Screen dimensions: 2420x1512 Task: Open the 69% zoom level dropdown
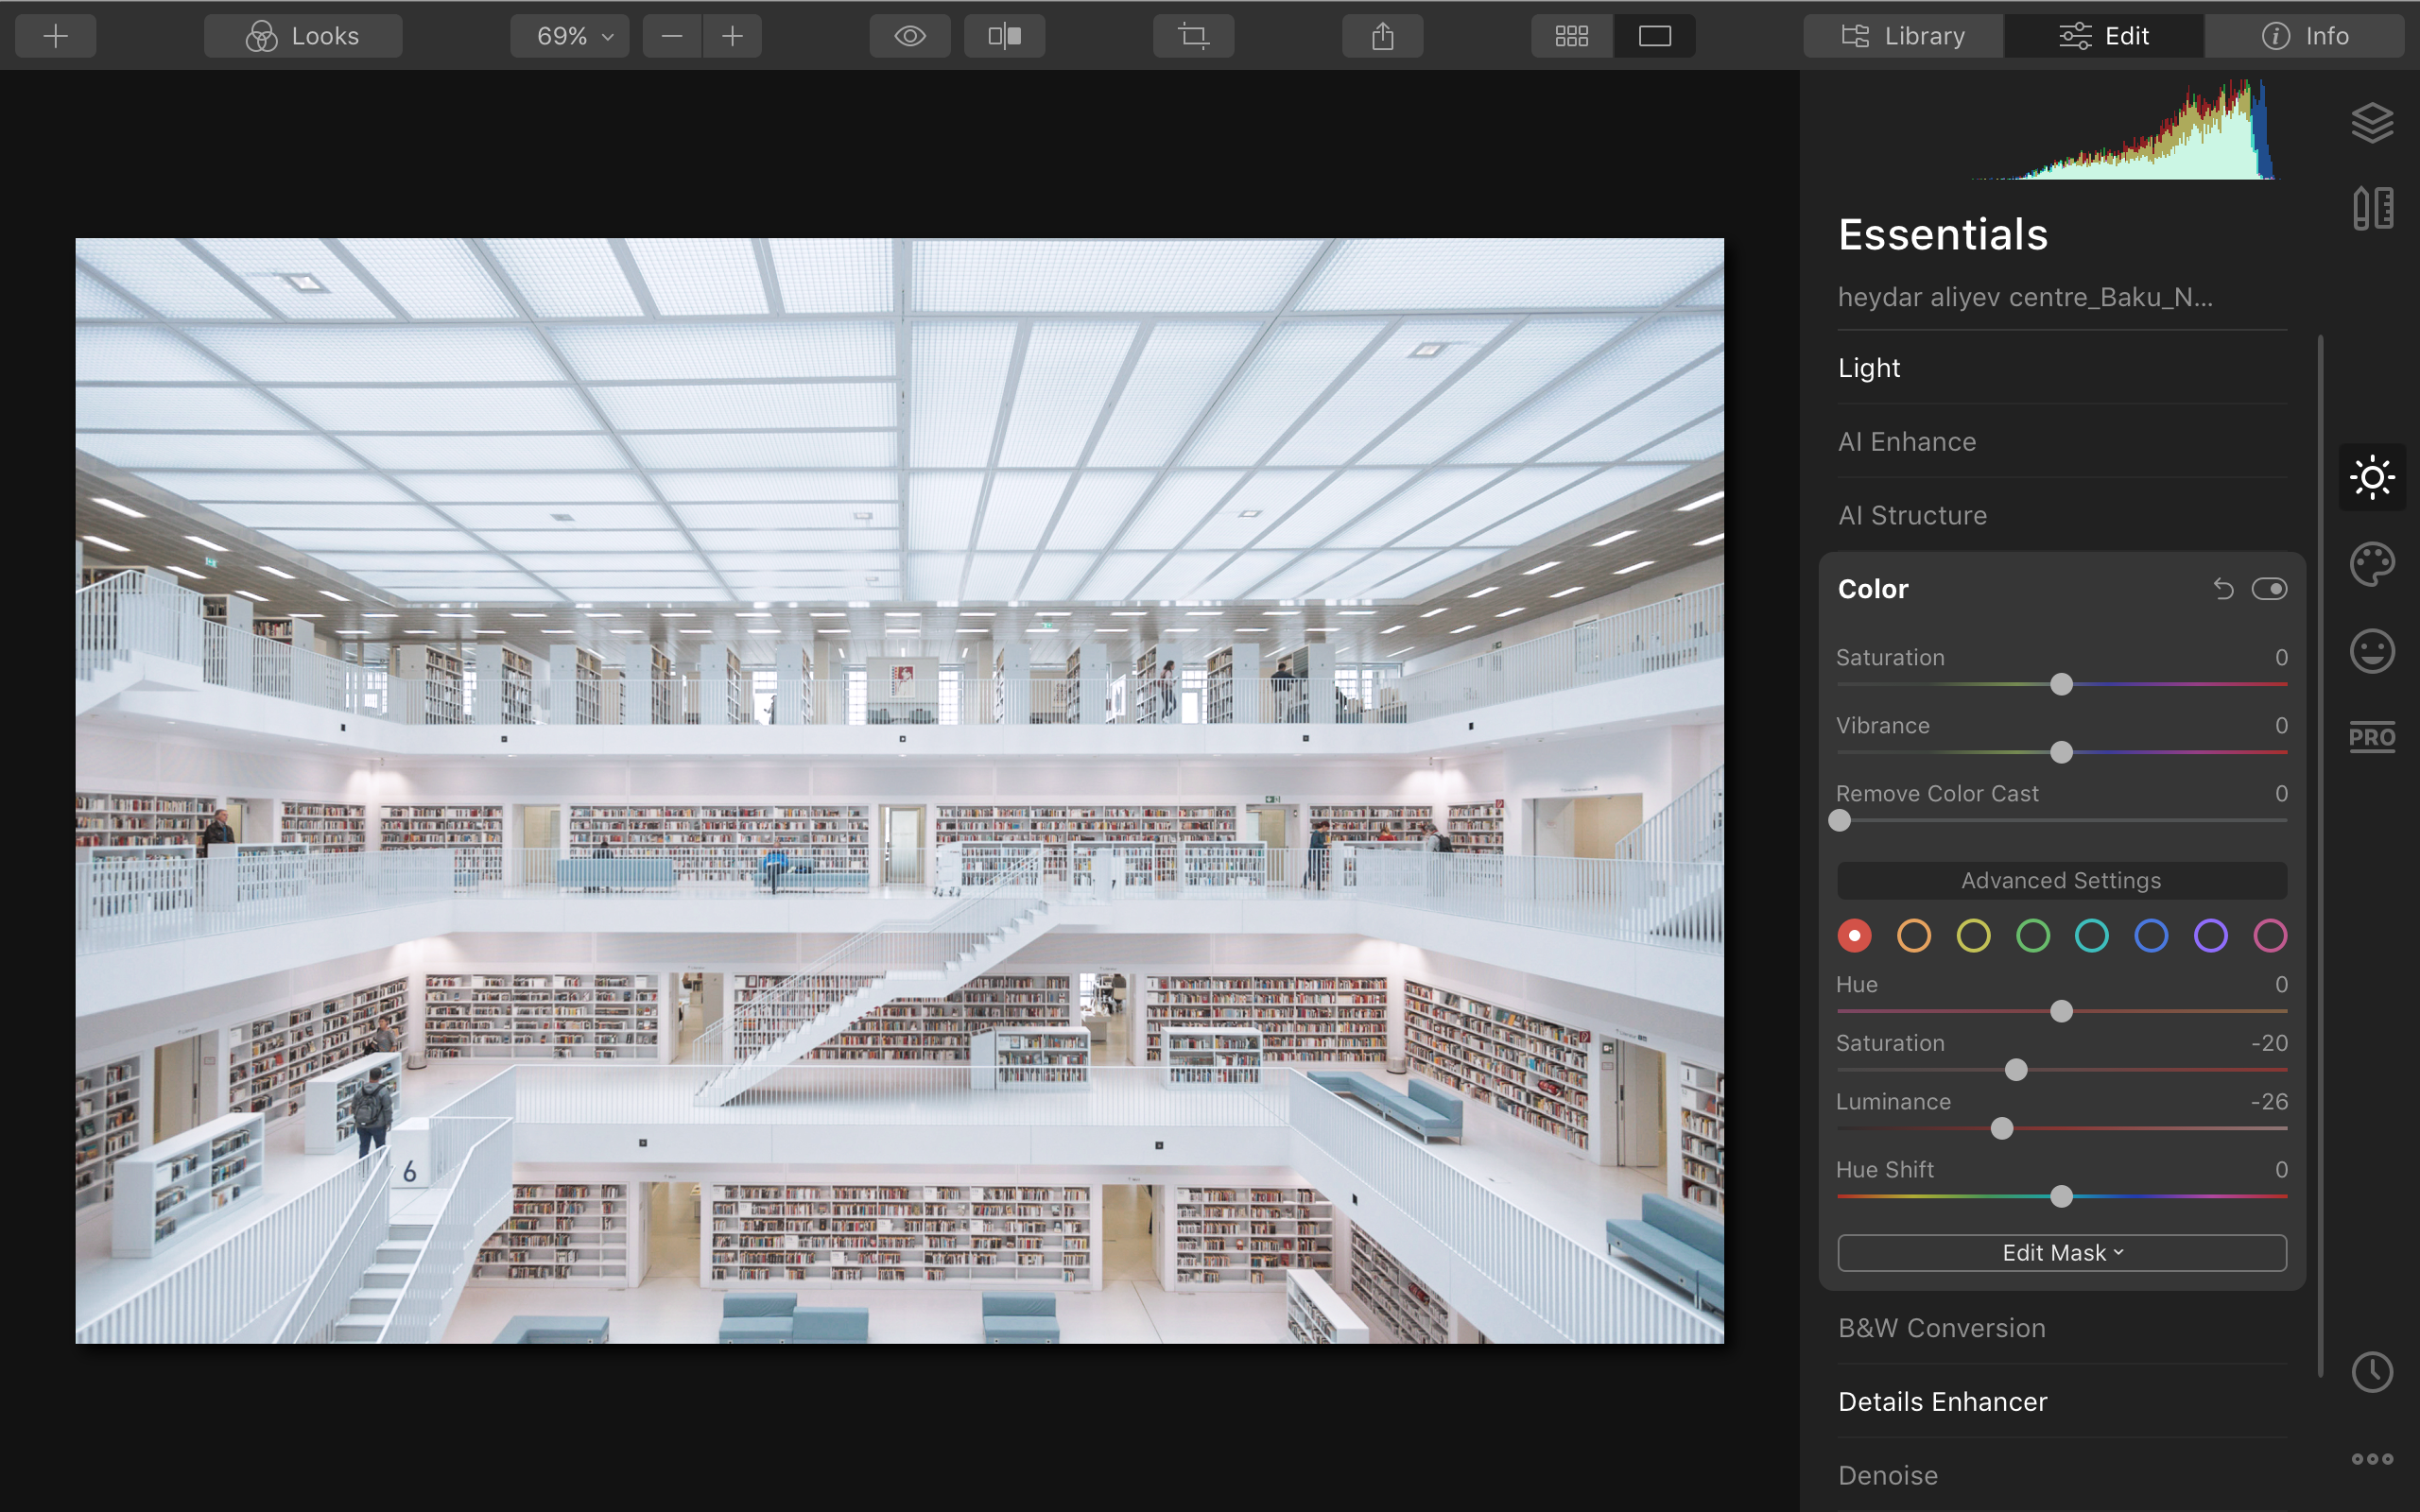(x=570, y=36)
